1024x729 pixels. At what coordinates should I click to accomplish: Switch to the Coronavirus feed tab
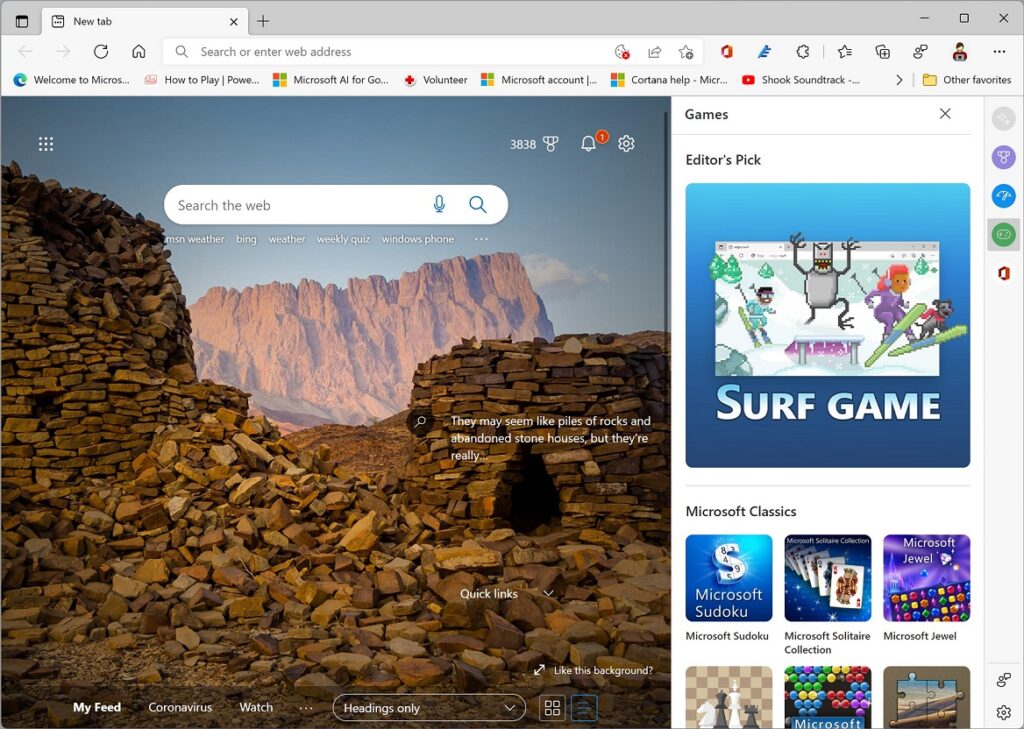[180, 707]
